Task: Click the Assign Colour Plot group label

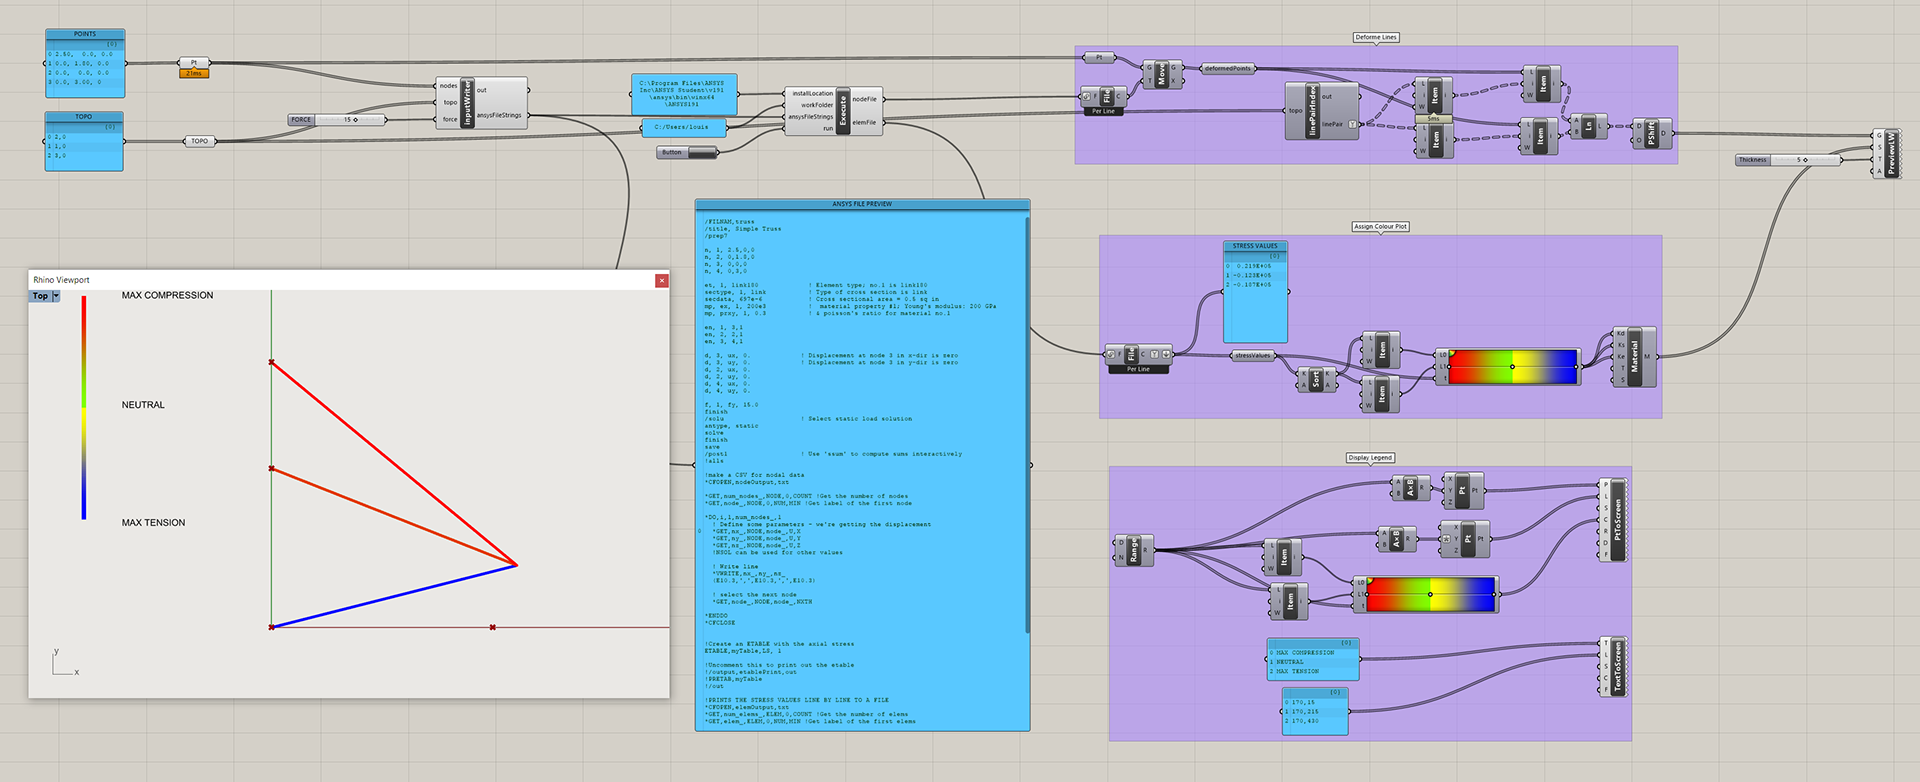Action: click(1380, 226)
